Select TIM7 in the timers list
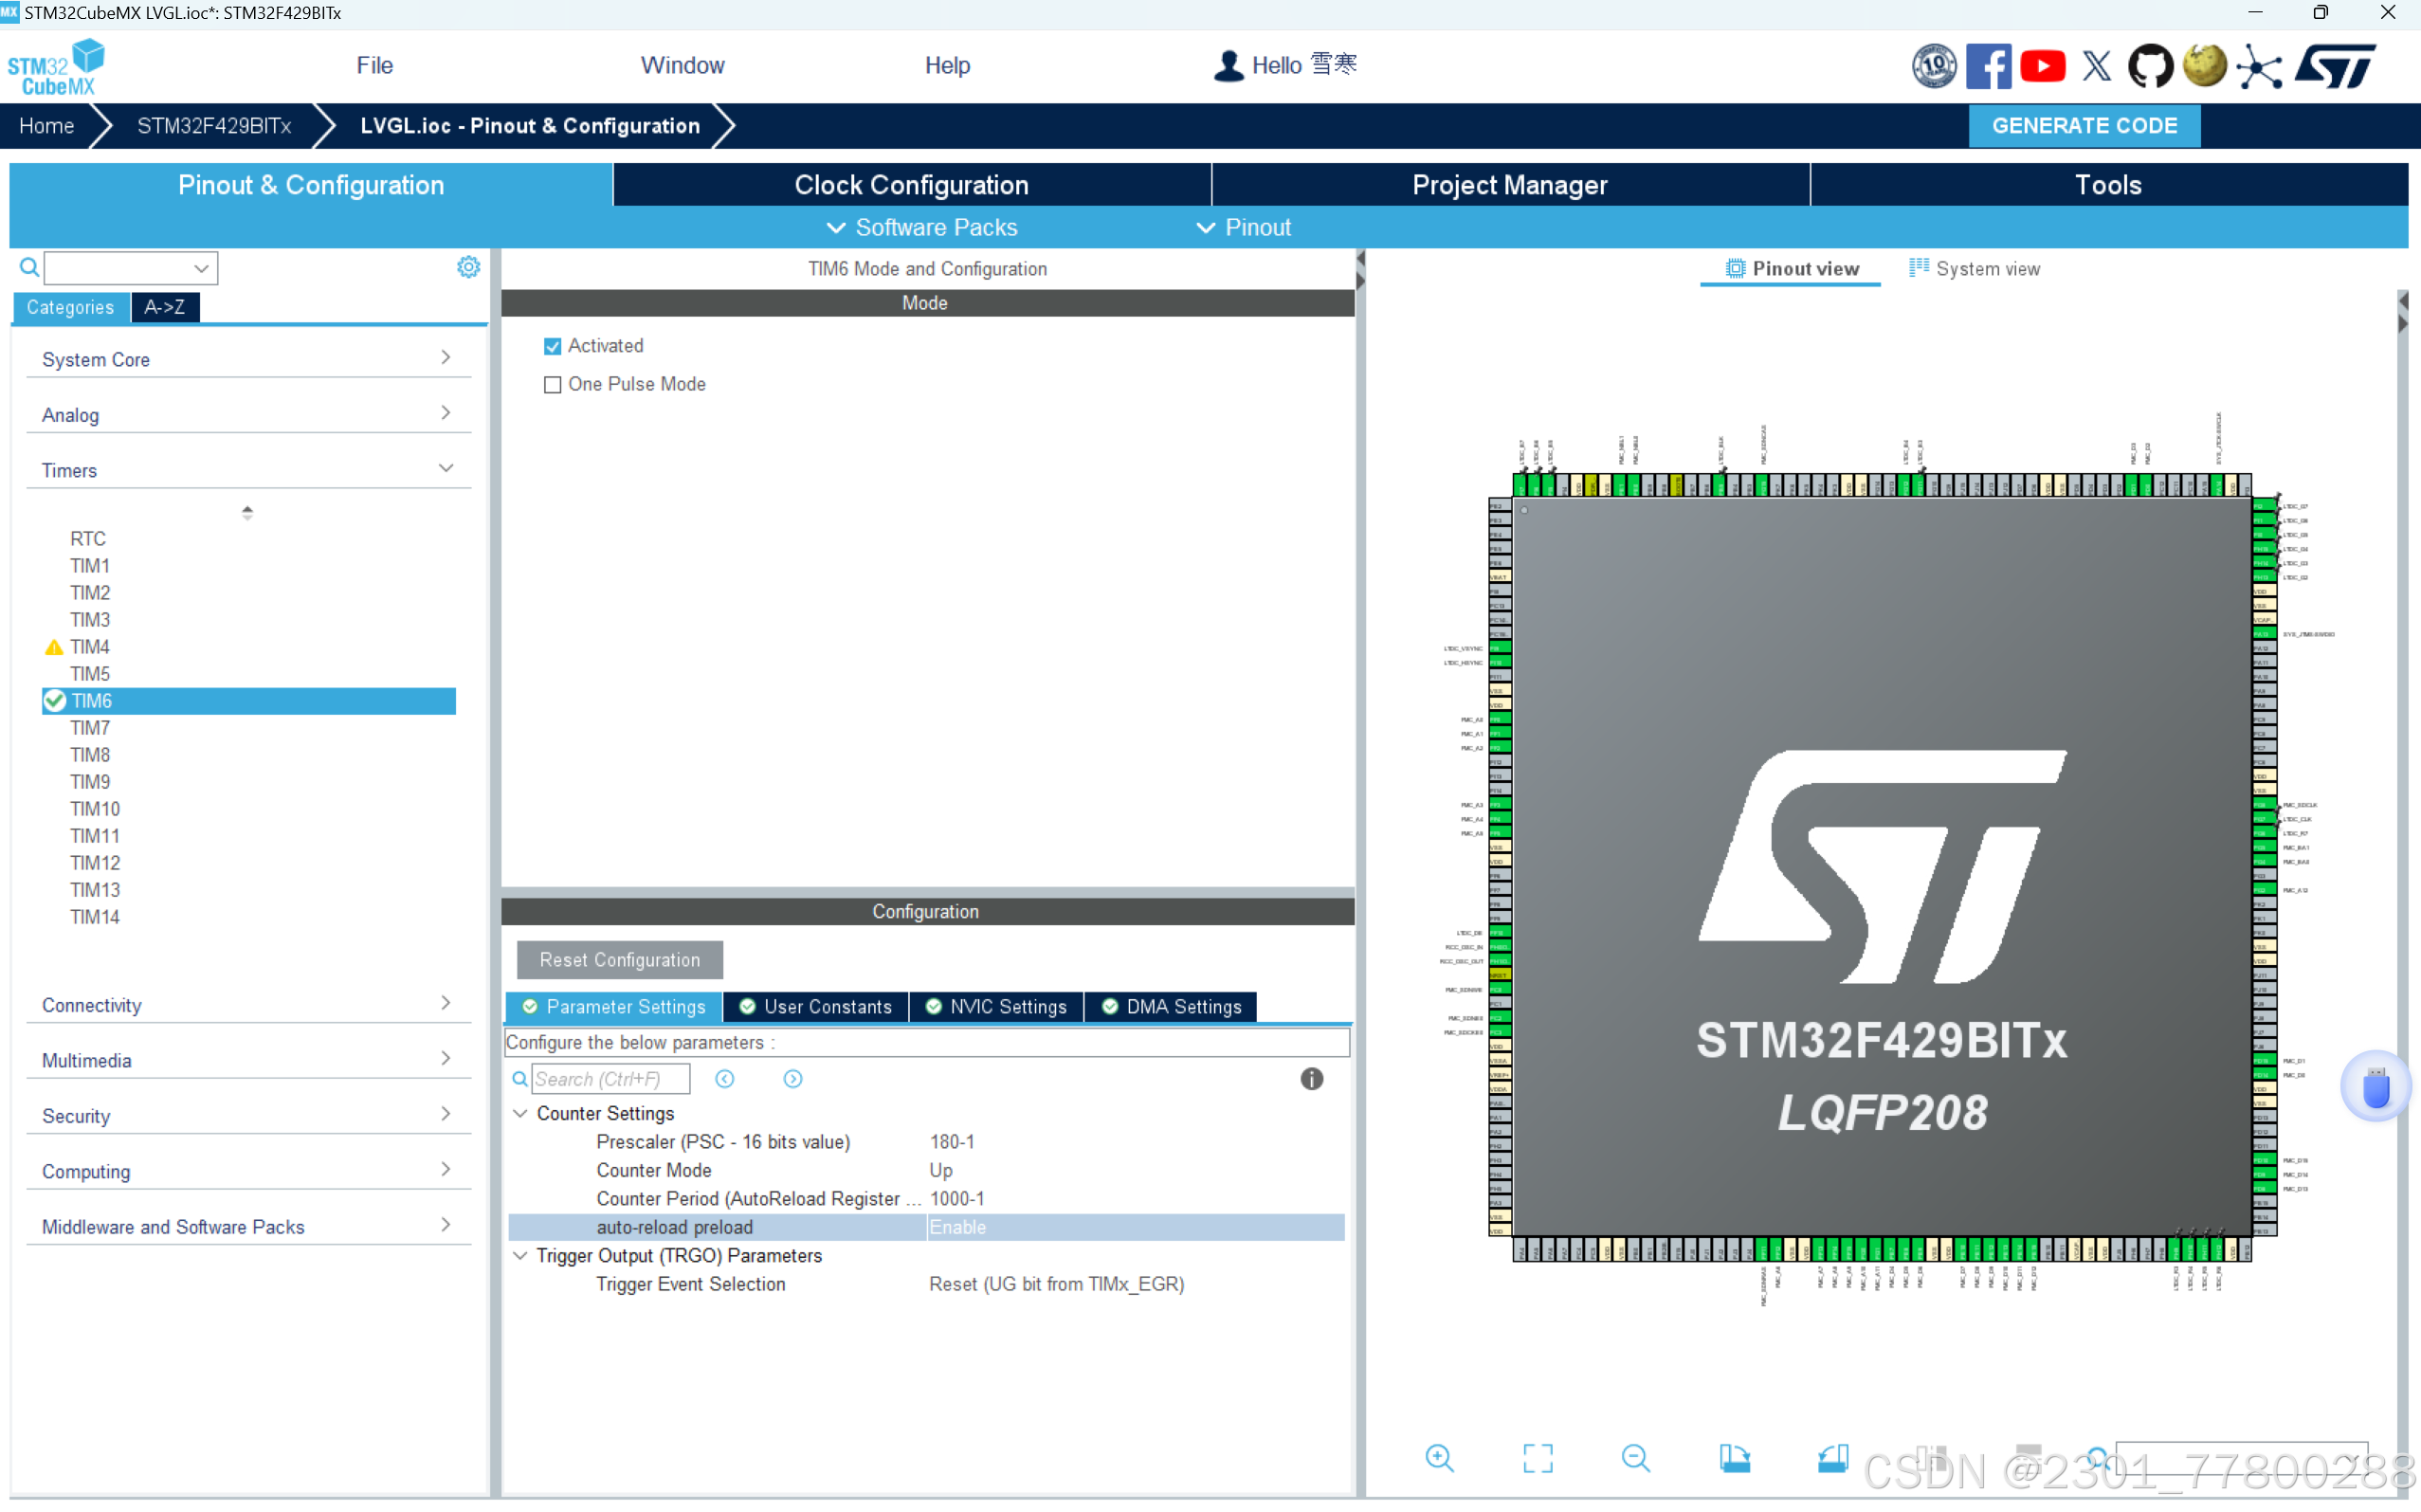2421x1512 pixels. (x=90, y=727)
